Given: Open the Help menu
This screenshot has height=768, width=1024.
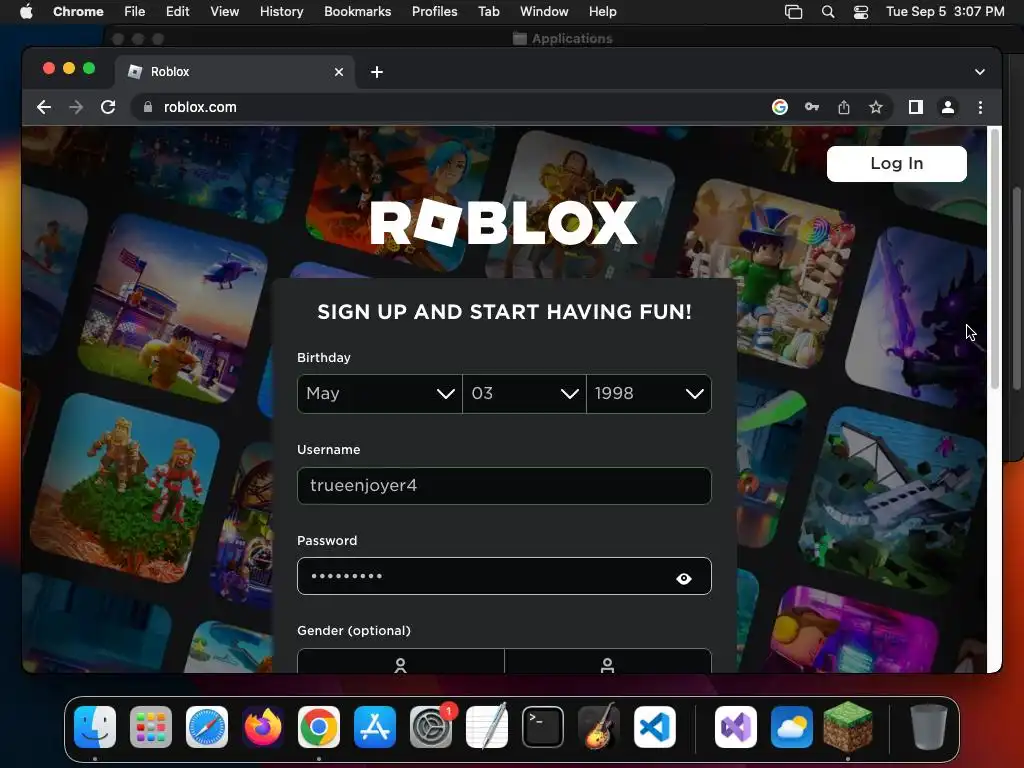Looking at the screenshot, I should pos(602,12).
